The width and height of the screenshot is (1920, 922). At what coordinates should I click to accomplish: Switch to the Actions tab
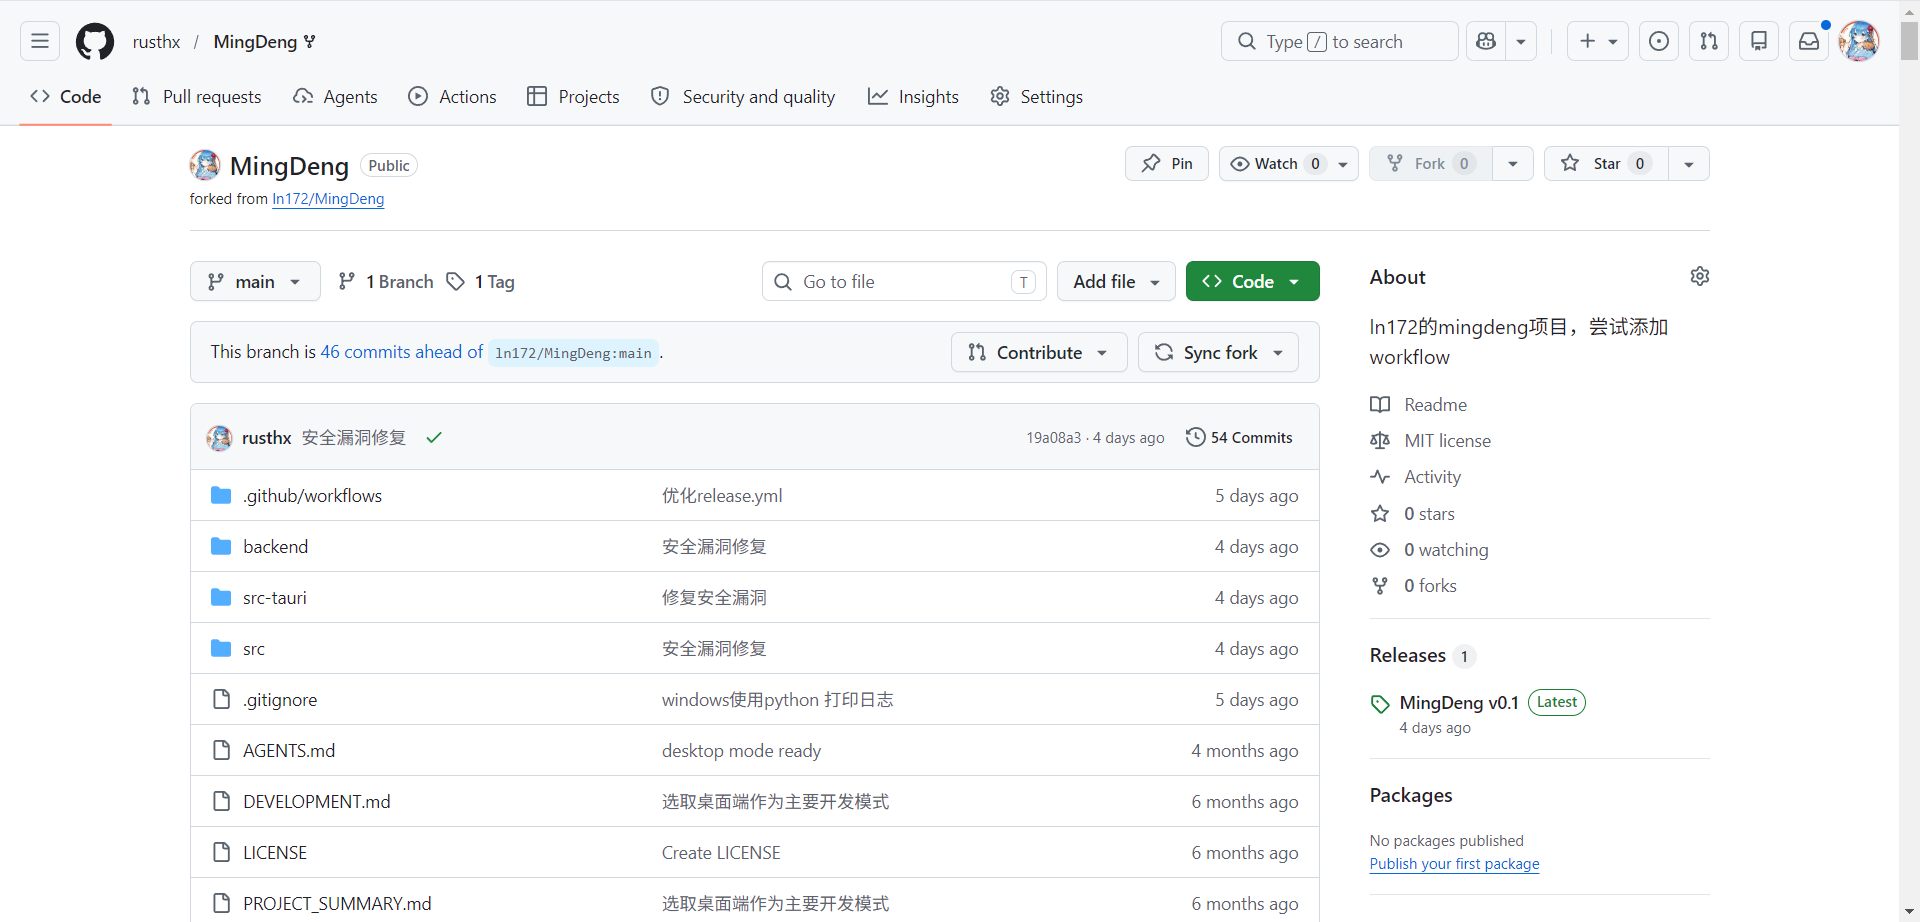pyautogui.click(x=452, y=97)
